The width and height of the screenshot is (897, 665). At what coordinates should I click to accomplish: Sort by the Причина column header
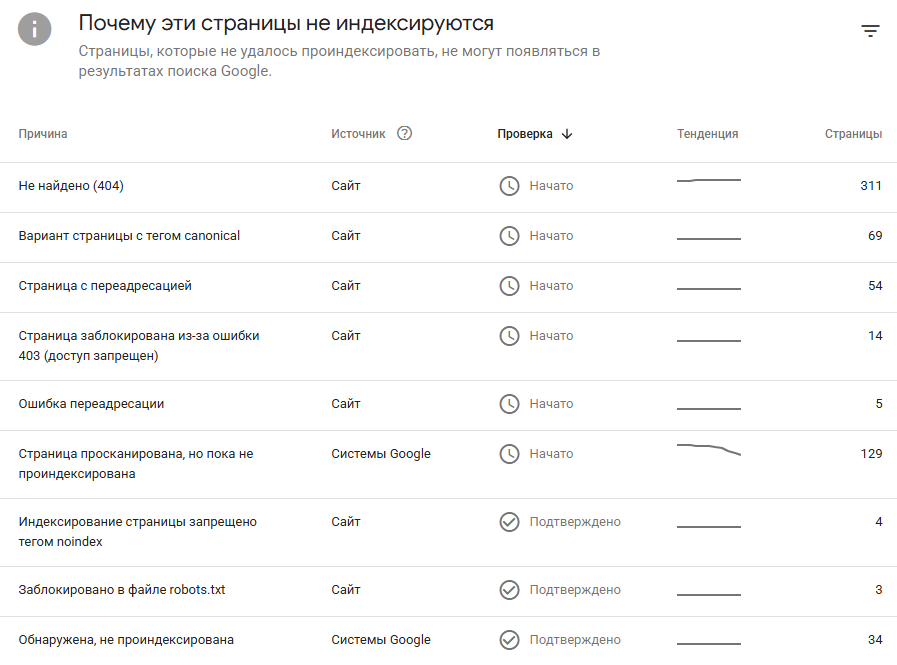43,134
